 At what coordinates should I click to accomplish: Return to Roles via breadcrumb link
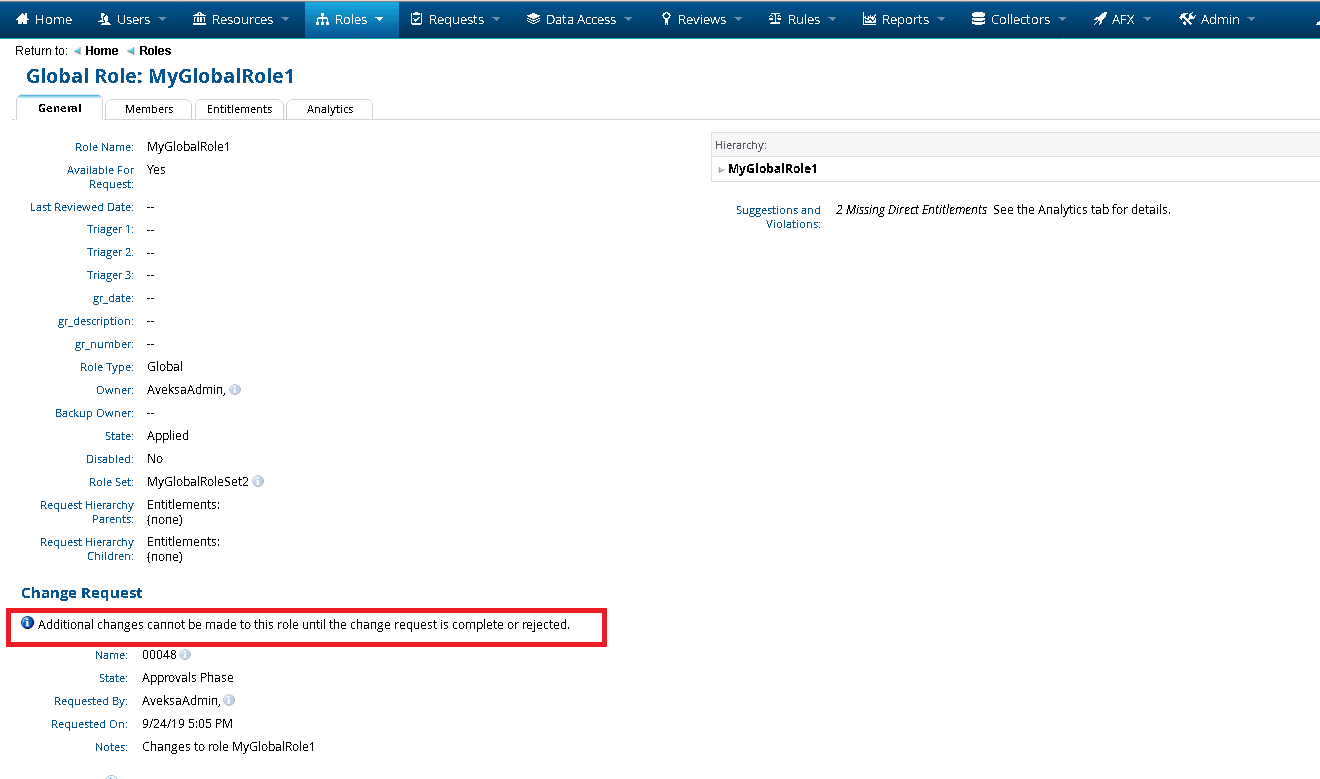pos(155,51)
